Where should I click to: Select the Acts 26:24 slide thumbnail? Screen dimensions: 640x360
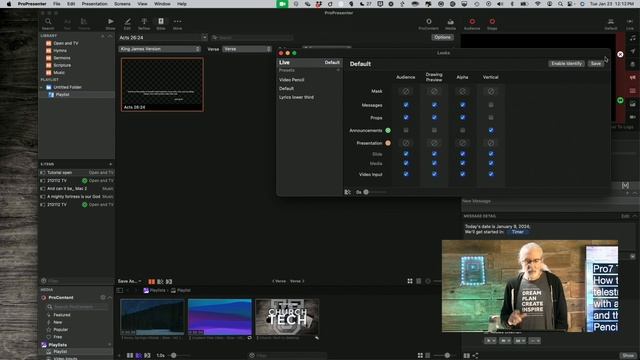pos(162,84)
